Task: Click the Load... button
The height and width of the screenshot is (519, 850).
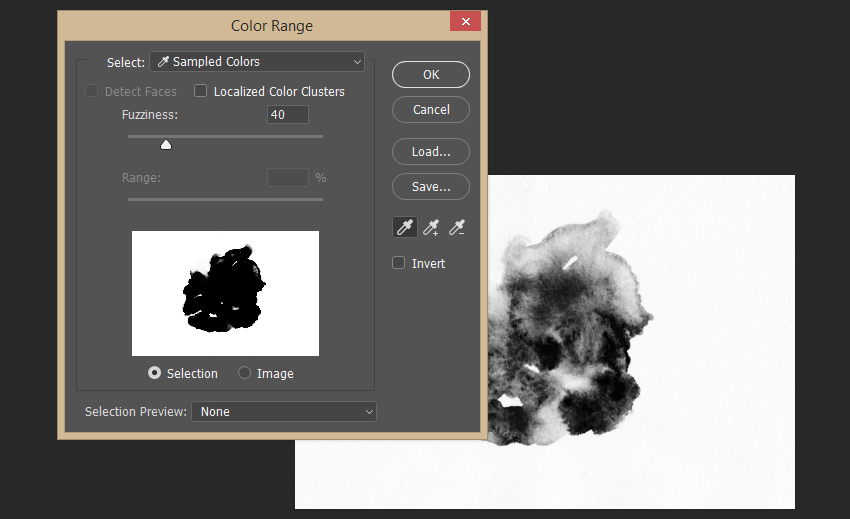Action: 431,152
